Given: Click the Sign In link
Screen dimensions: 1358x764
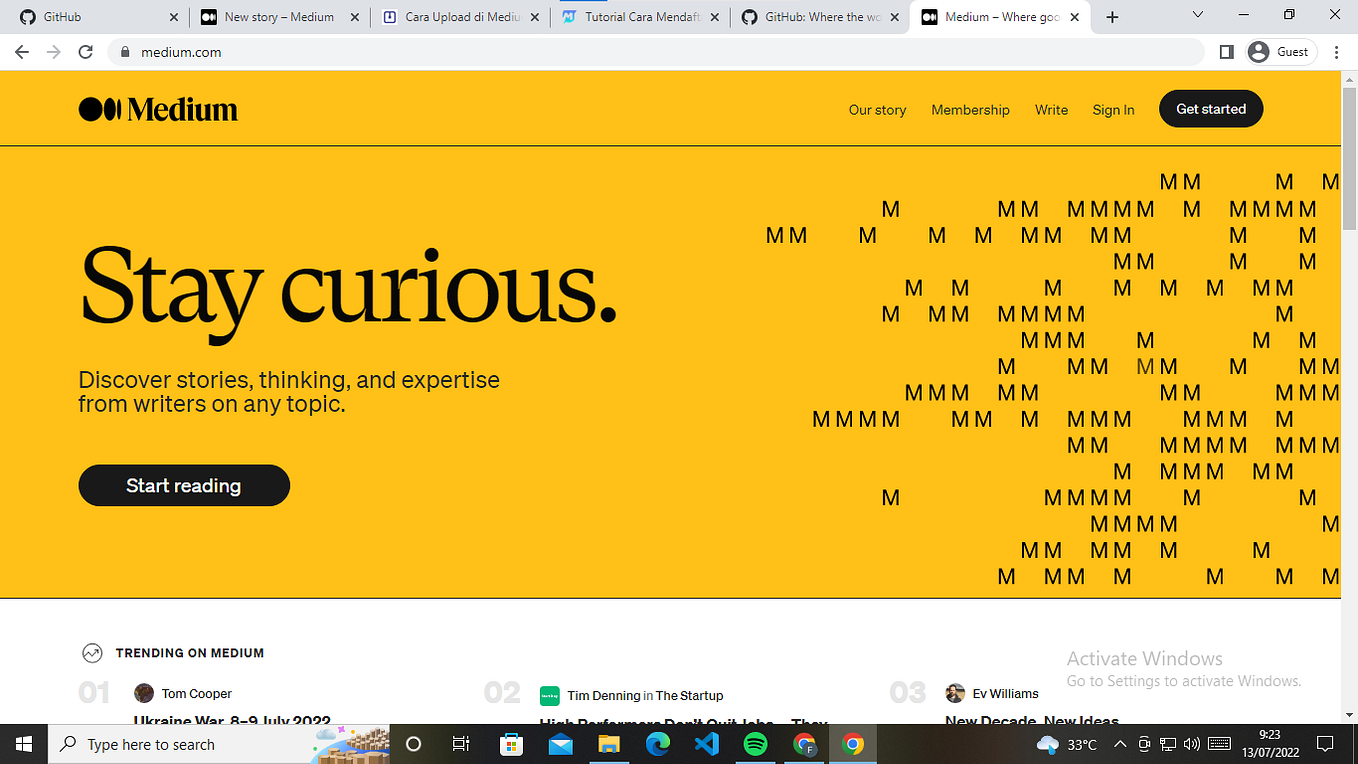Looking at the screenshot, I should 1113,110.
